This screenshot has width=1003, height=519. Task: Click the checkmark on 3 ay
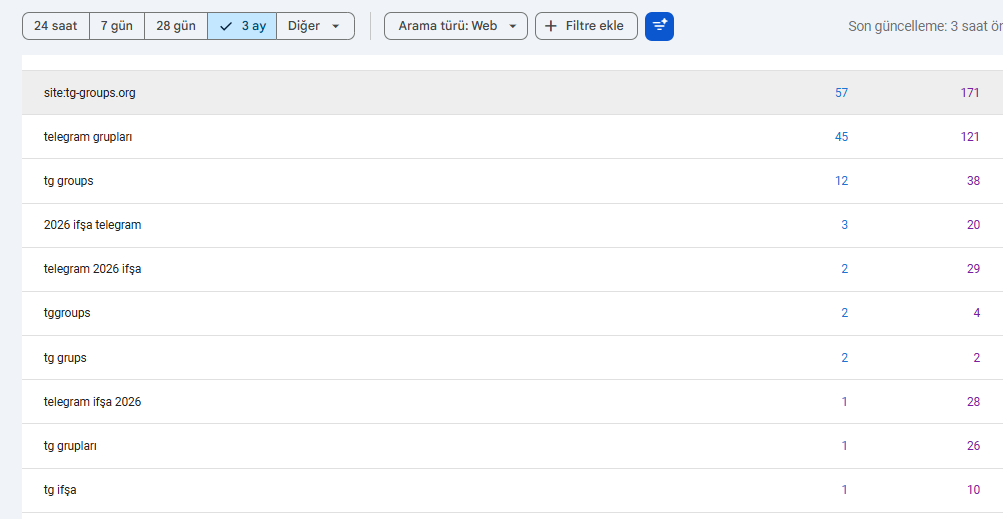225,26
